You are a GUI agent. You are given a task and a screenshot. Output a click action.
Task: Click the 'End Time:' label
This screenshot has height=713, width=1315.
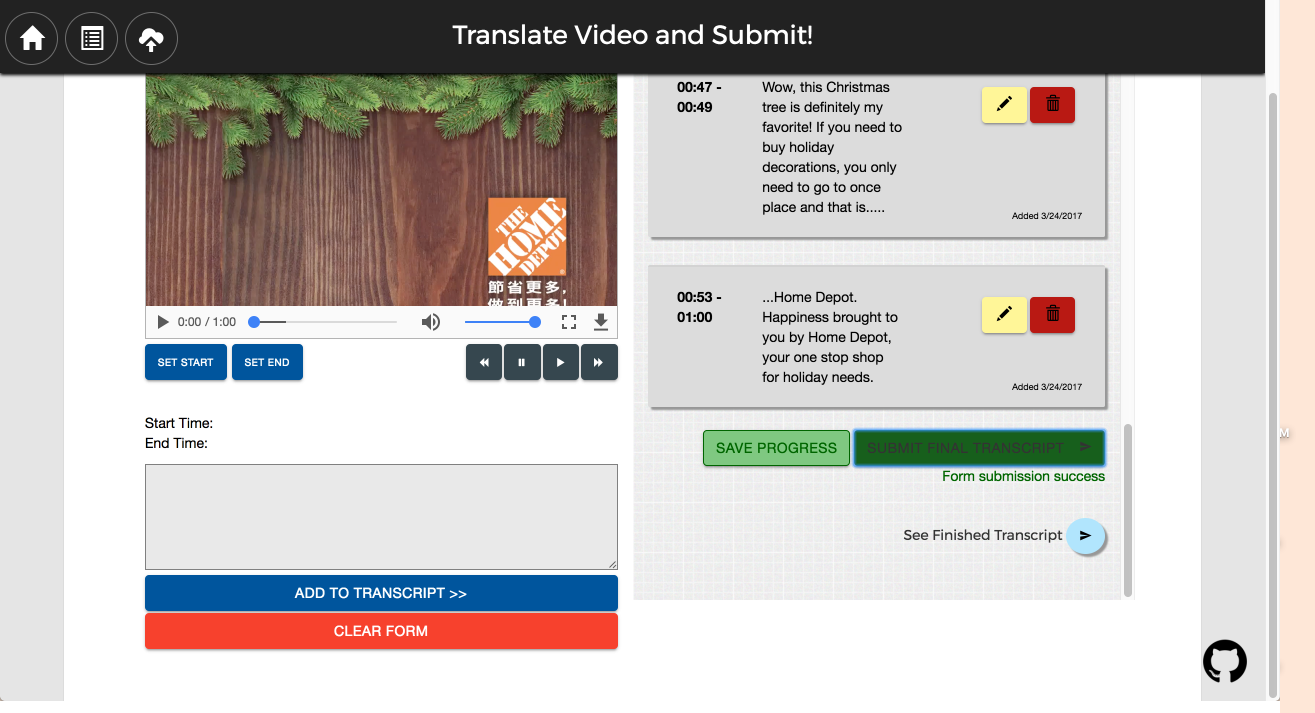coord(176,443)
